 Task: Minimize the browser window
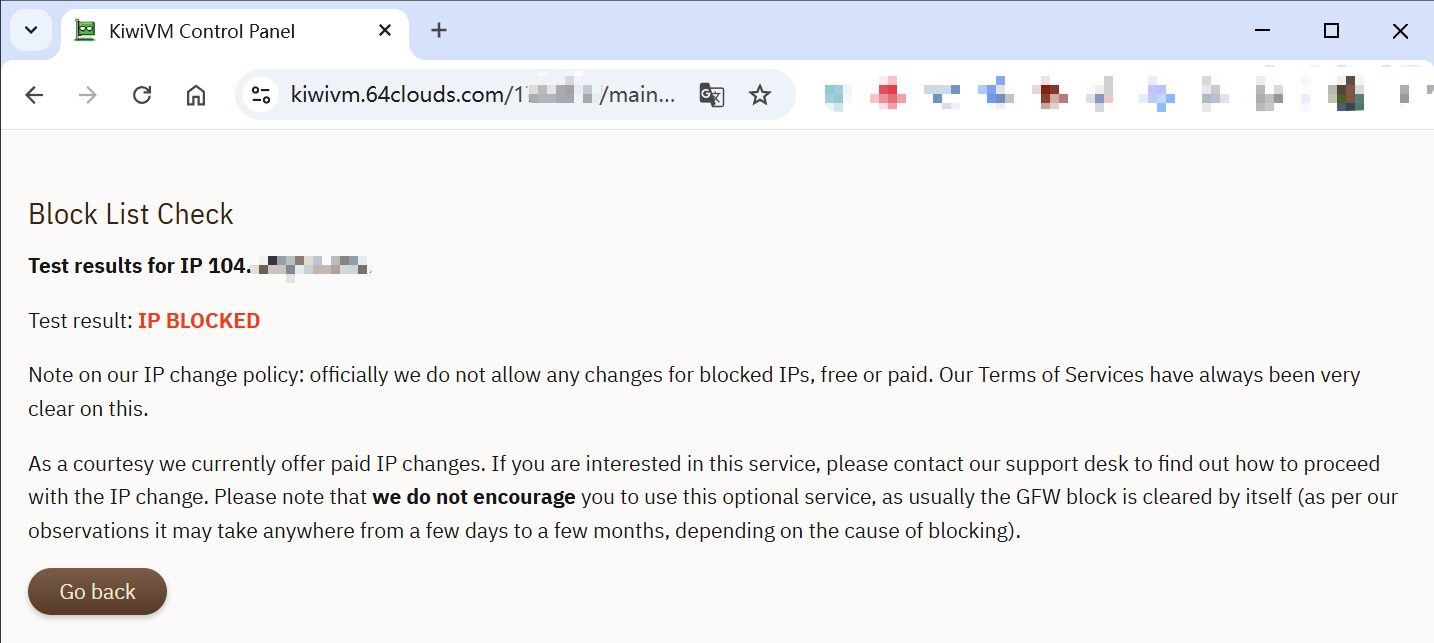coord(1263,31)
